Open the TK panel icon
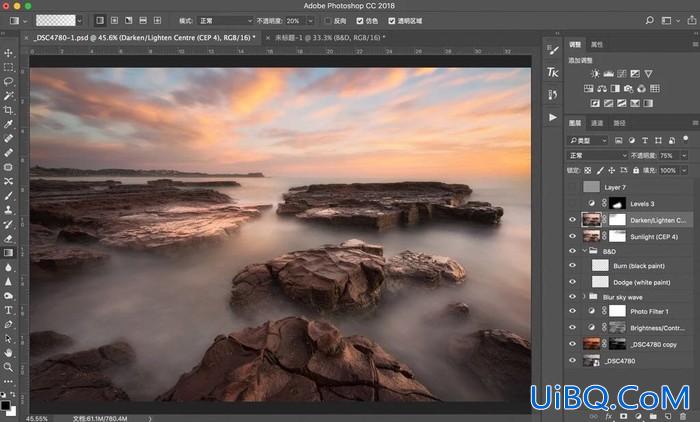 click(553, 72)
